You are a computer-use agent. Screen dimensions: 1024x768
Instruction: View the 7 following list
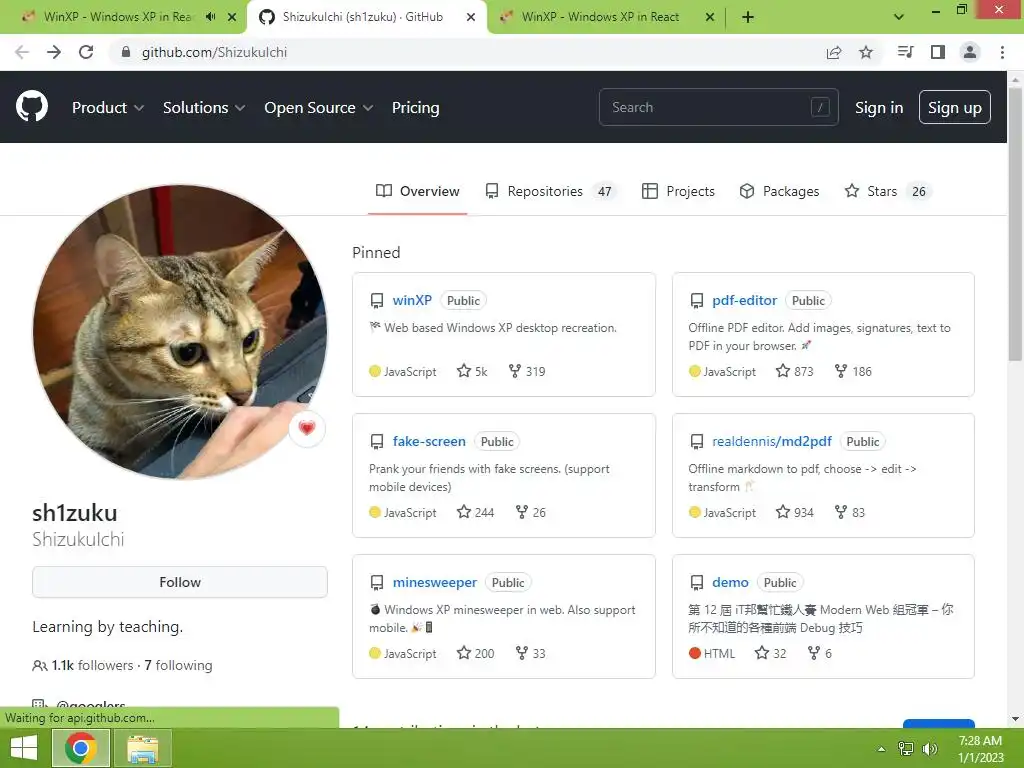pos(178,665)
